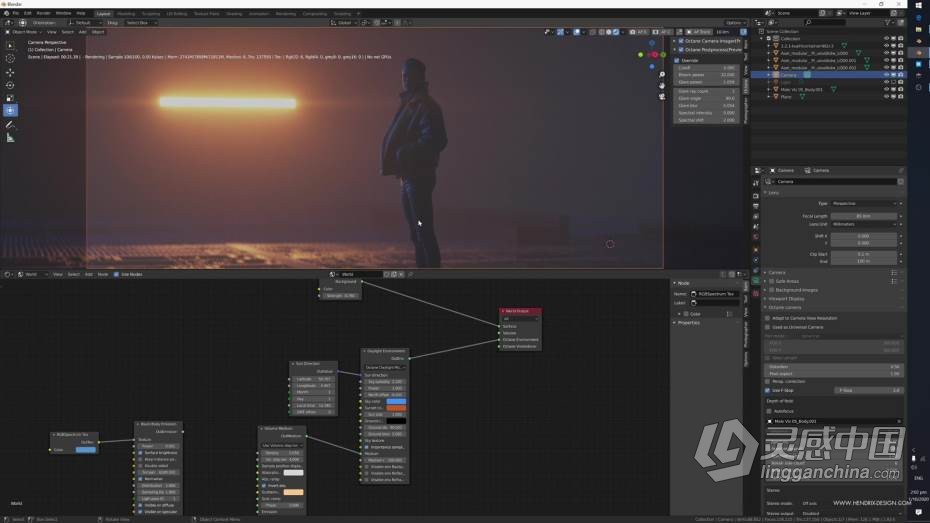Click the Daylight Environment node header

click(x=385, y=351)
